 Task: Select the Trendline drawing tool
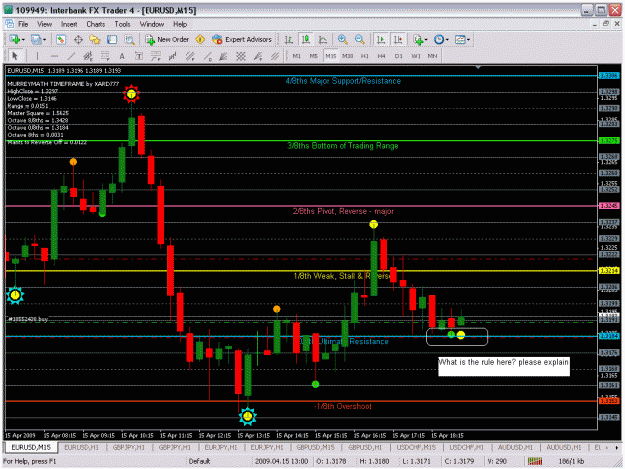coord(71,56)
